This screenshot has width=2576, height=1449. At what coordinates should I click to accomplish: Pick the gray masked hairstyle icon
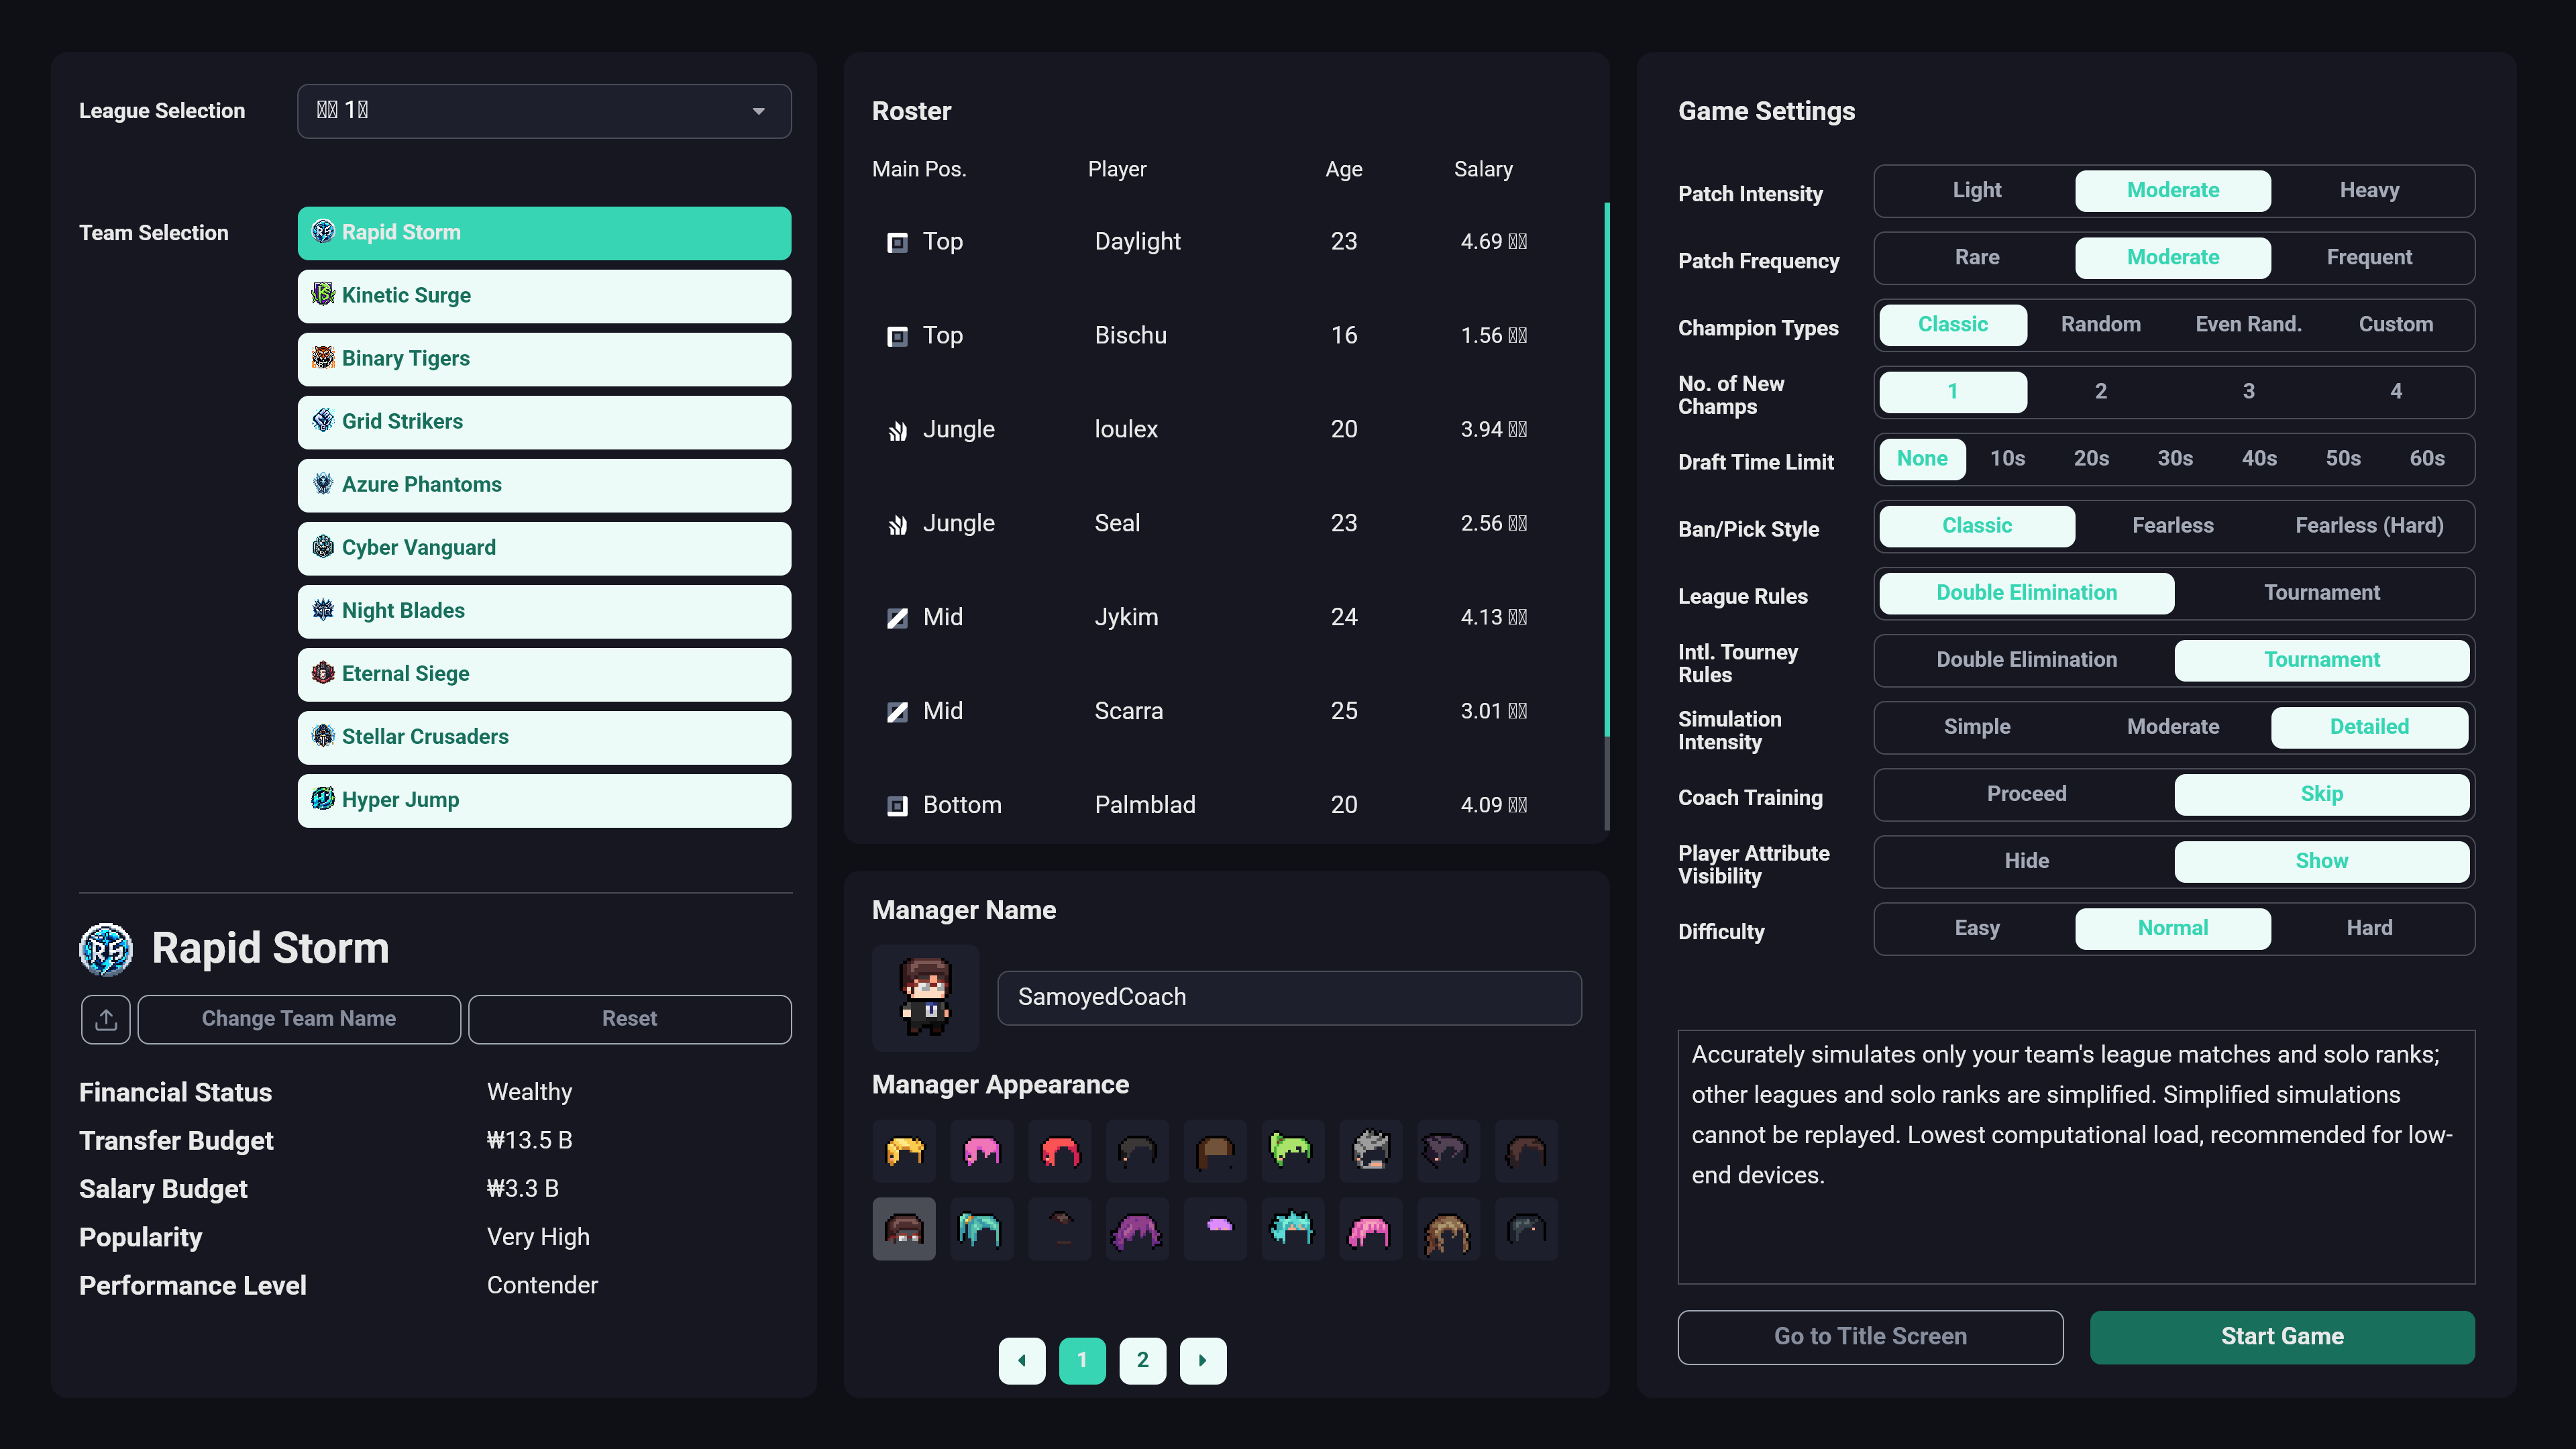coord(1370,1151)
